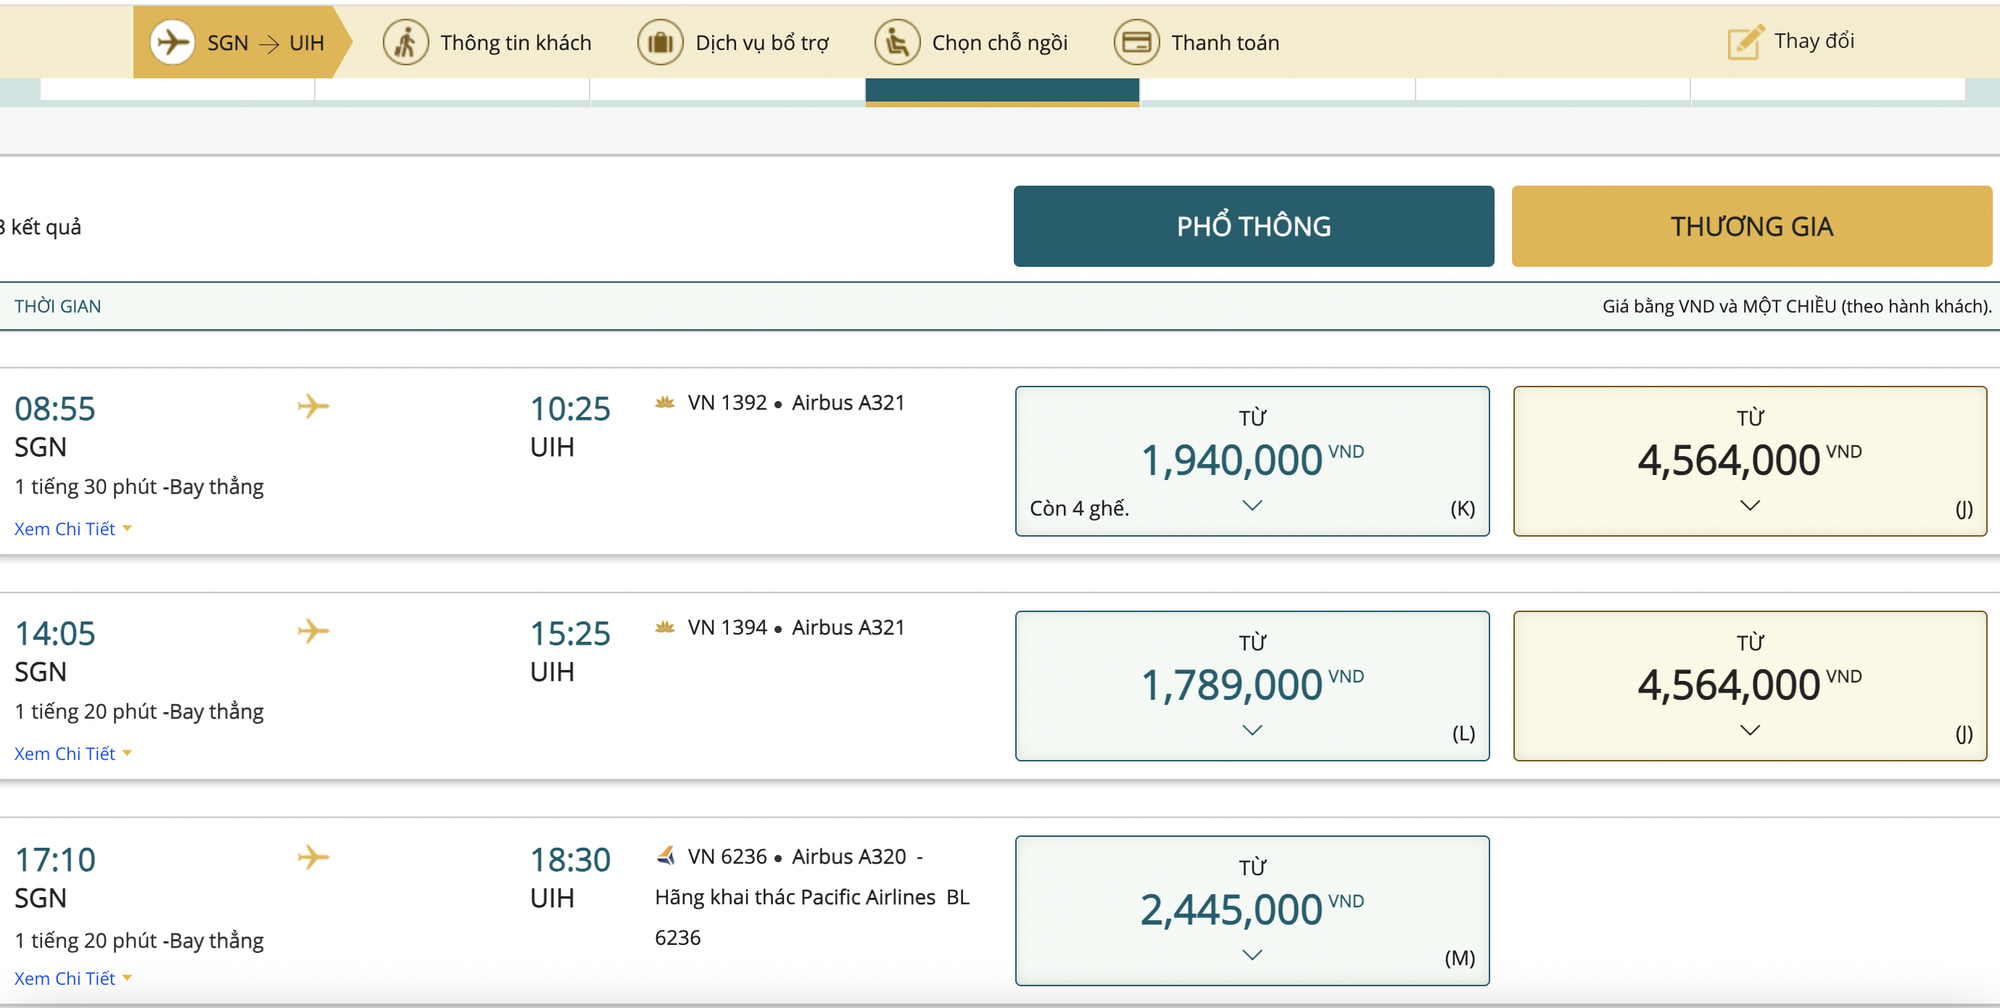Screen dimensions: 2000x1008
Task: Choose the 1,940,000 VND economy price
Action: [1252, 461]
